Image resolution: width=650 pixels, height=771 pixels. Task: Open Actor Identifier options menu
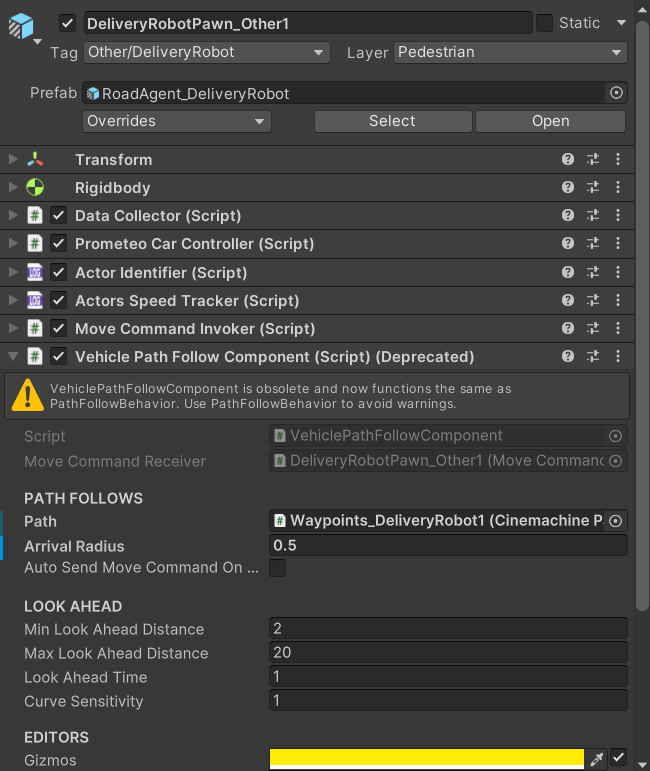coord(618,272)
